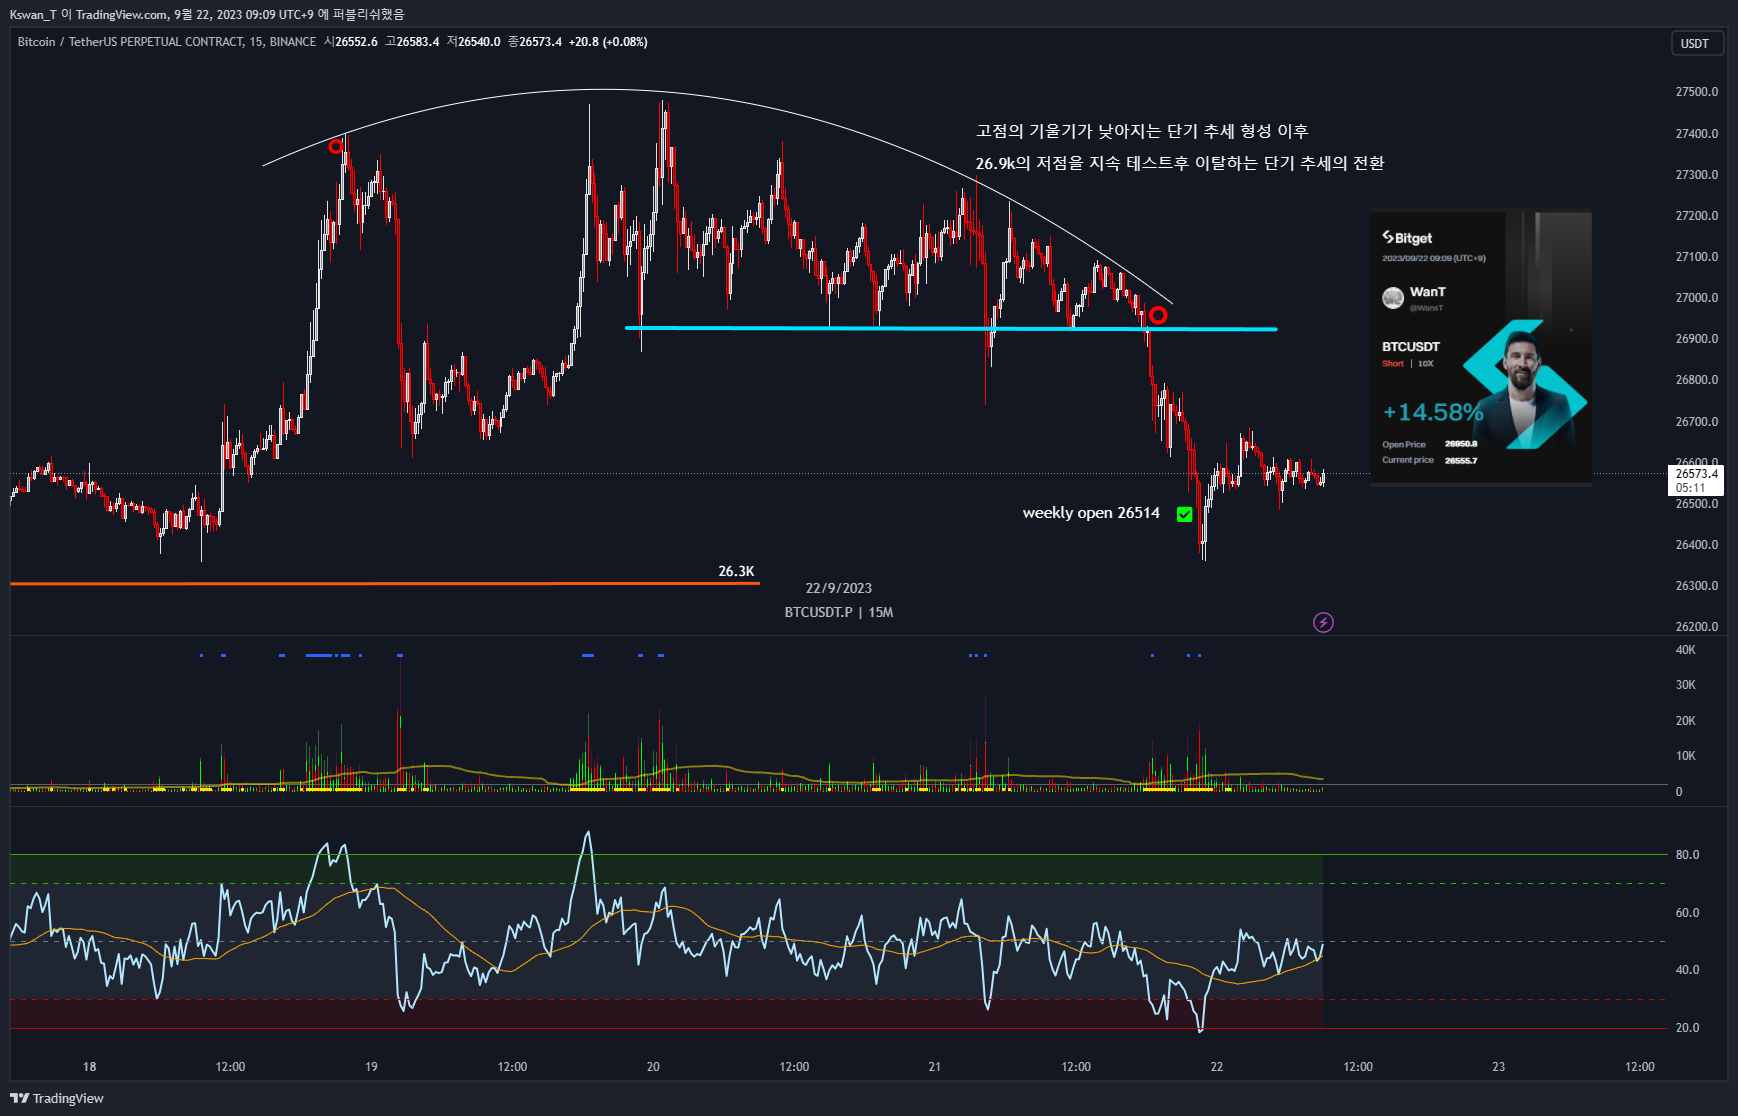The width and height of the screenshot is (1738, 1116).
Task: Click the 05:11 candle countdown label
Action: (1690, 488)
